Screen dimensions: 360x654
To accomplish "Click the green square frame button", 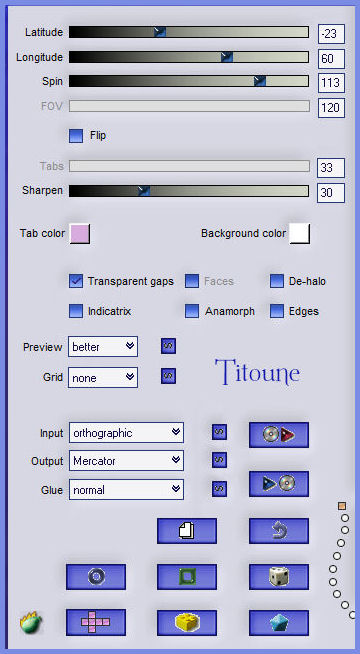I will pyautogui.click(x=187, y=577).
